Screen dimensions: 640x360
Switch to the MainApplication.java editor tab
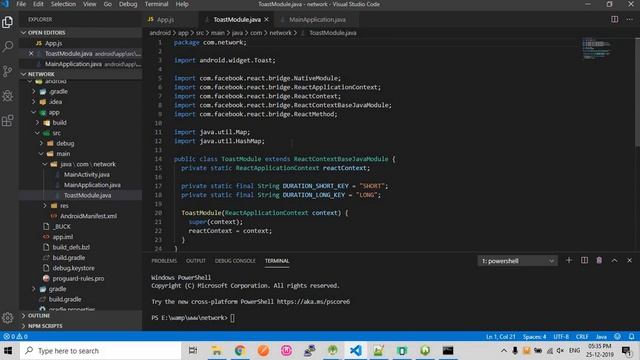(317, 20)
